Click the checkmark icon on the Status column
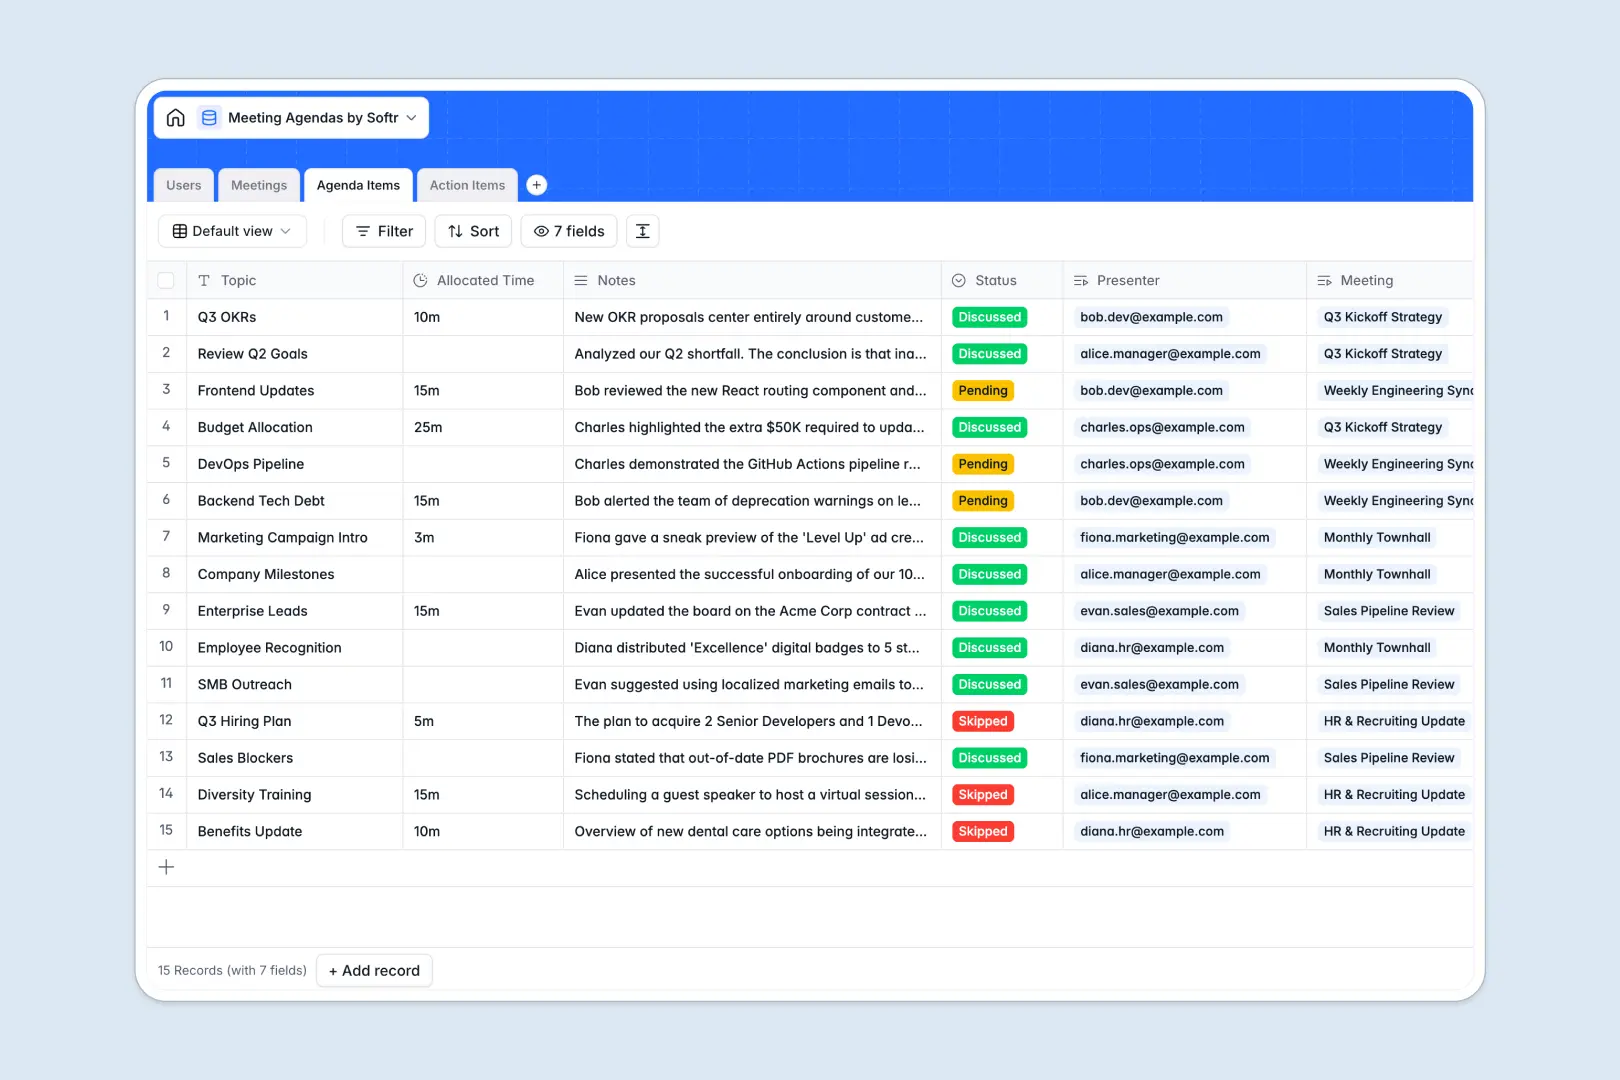 (x=959, y=280)
